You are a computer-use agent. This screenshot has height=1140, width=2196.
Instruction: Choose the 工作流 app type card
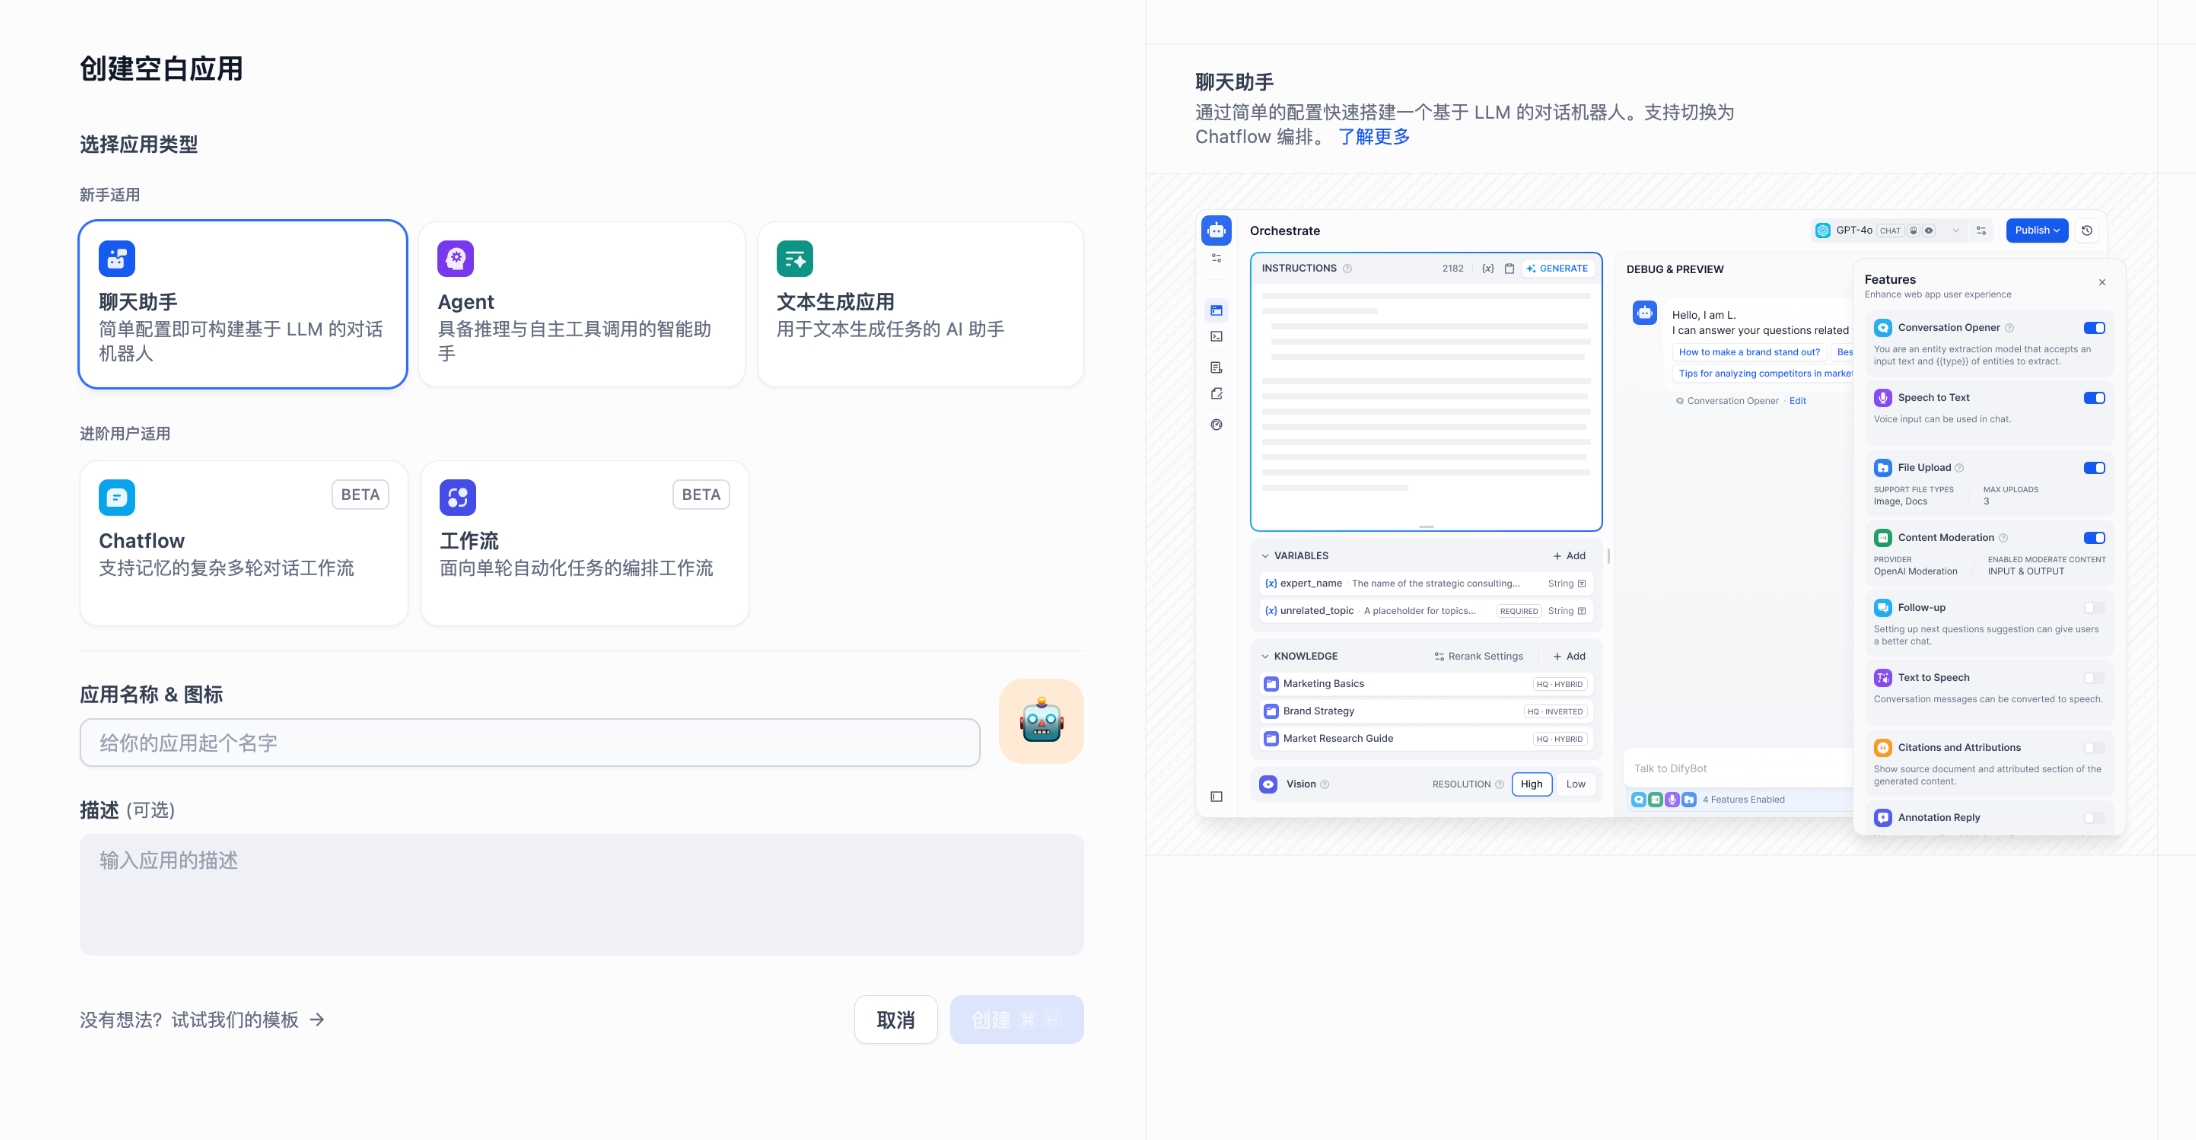click(x=584, y=543)
